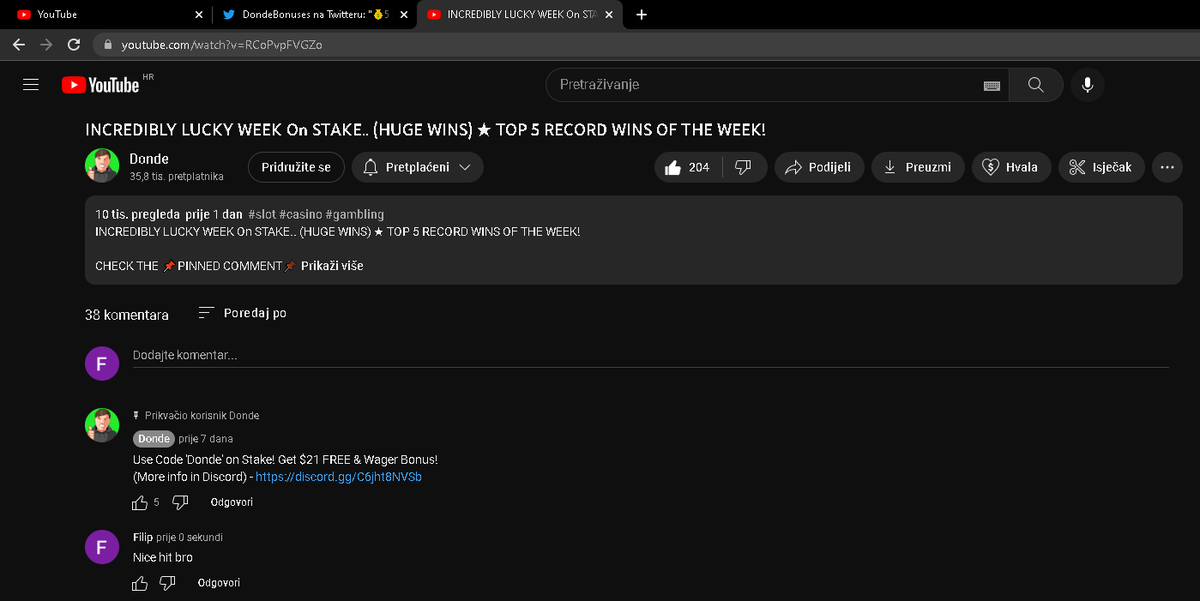This screenshot has height=601, width=1200.
Task: Click the #gambling hashtag
Action: 355,214
